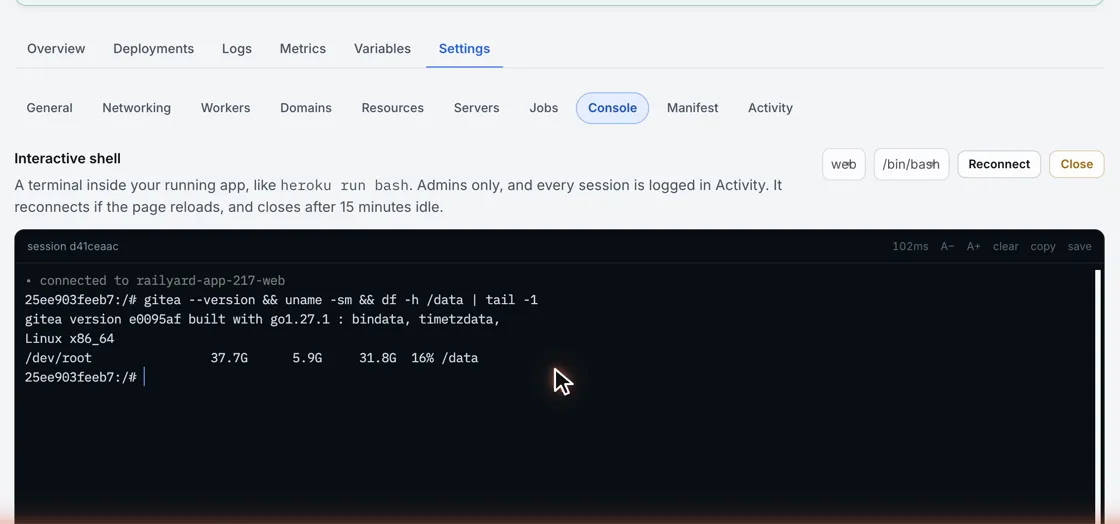The height and width of the screenshot is (524, 1120).
Task: Click the session d41ceaac label
Action: click(x=73, y=246)
